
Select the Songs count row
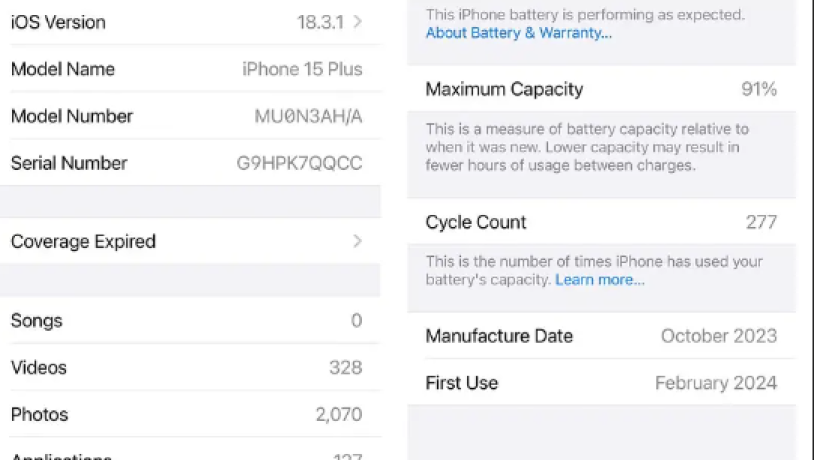pos(190,320)
